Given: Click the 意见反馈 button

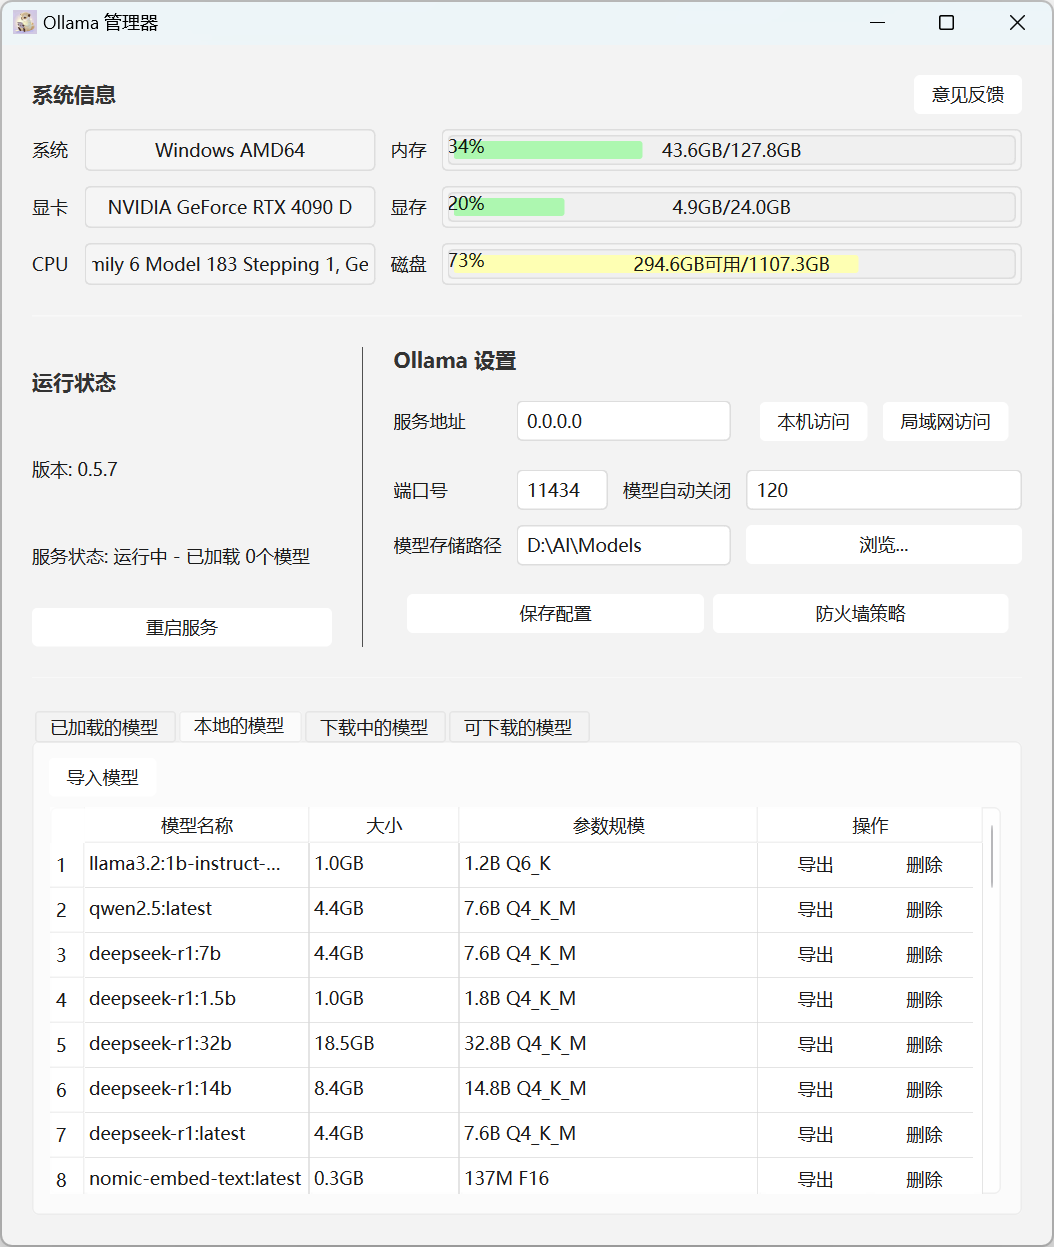Looking at the screenshot, I should click(x=966, y=94).
